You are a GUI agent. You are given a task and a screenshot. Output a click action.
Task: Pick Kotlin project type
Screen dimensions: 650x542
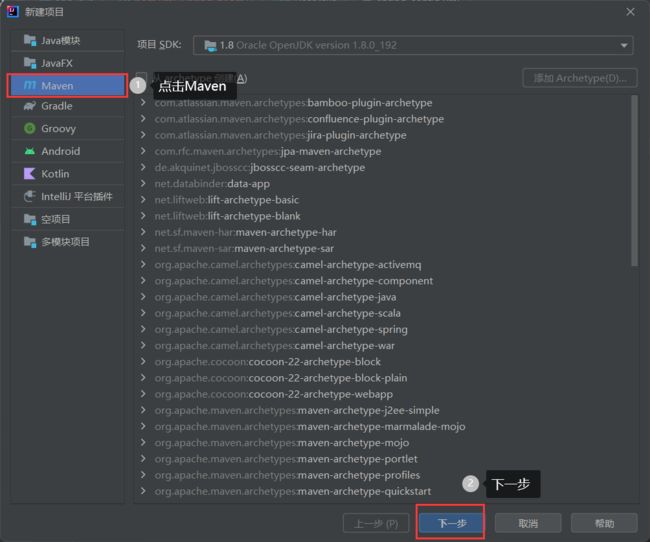[x=67, y=174]
